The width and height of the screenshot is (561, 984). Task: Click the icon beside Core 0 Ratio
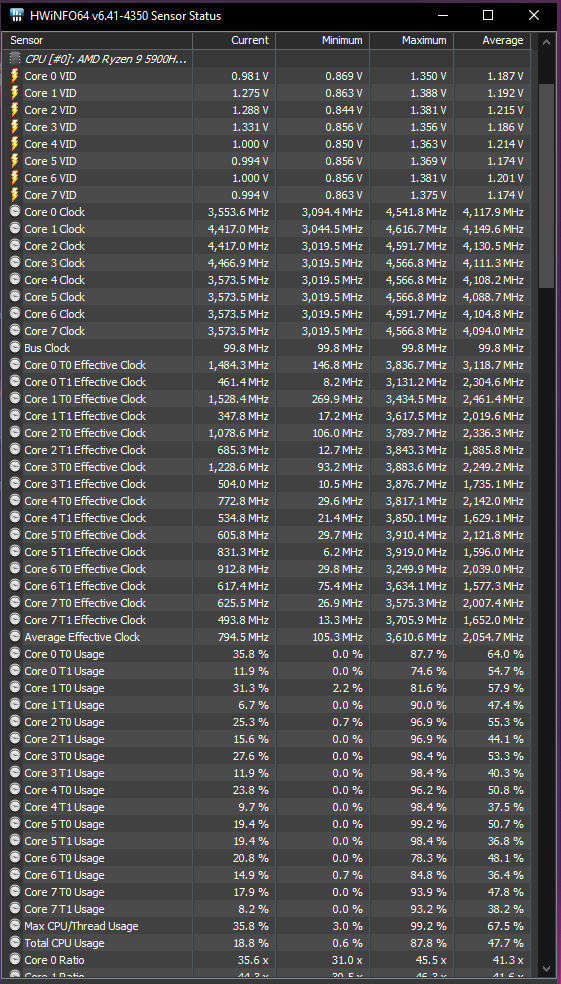15,960
